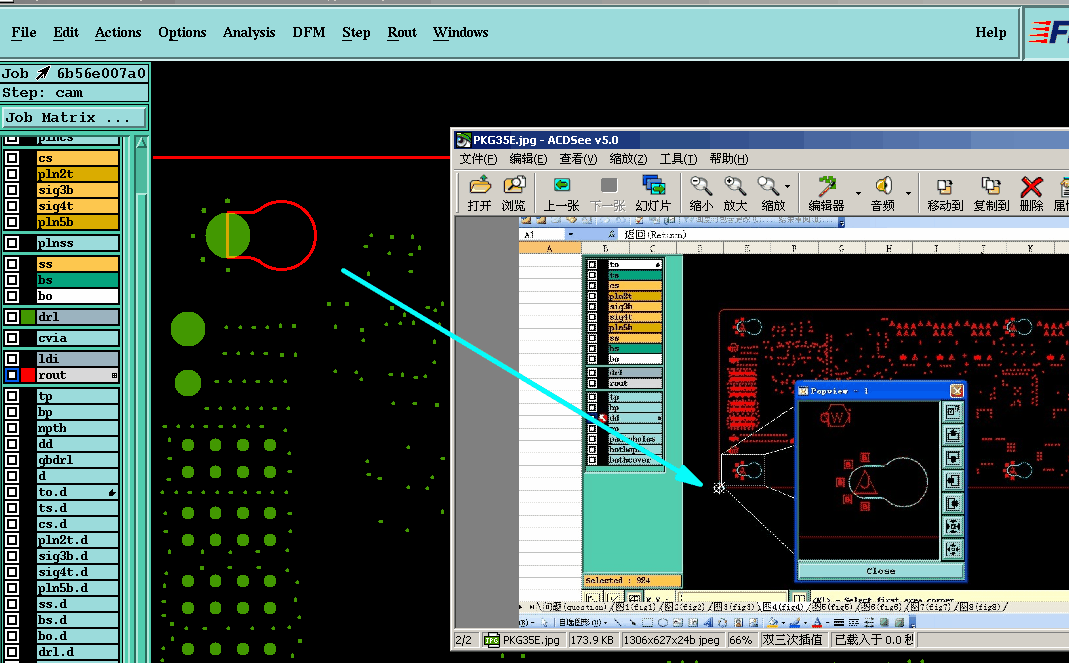Click the marker icon on the to.d layer row

click(112, 492)
